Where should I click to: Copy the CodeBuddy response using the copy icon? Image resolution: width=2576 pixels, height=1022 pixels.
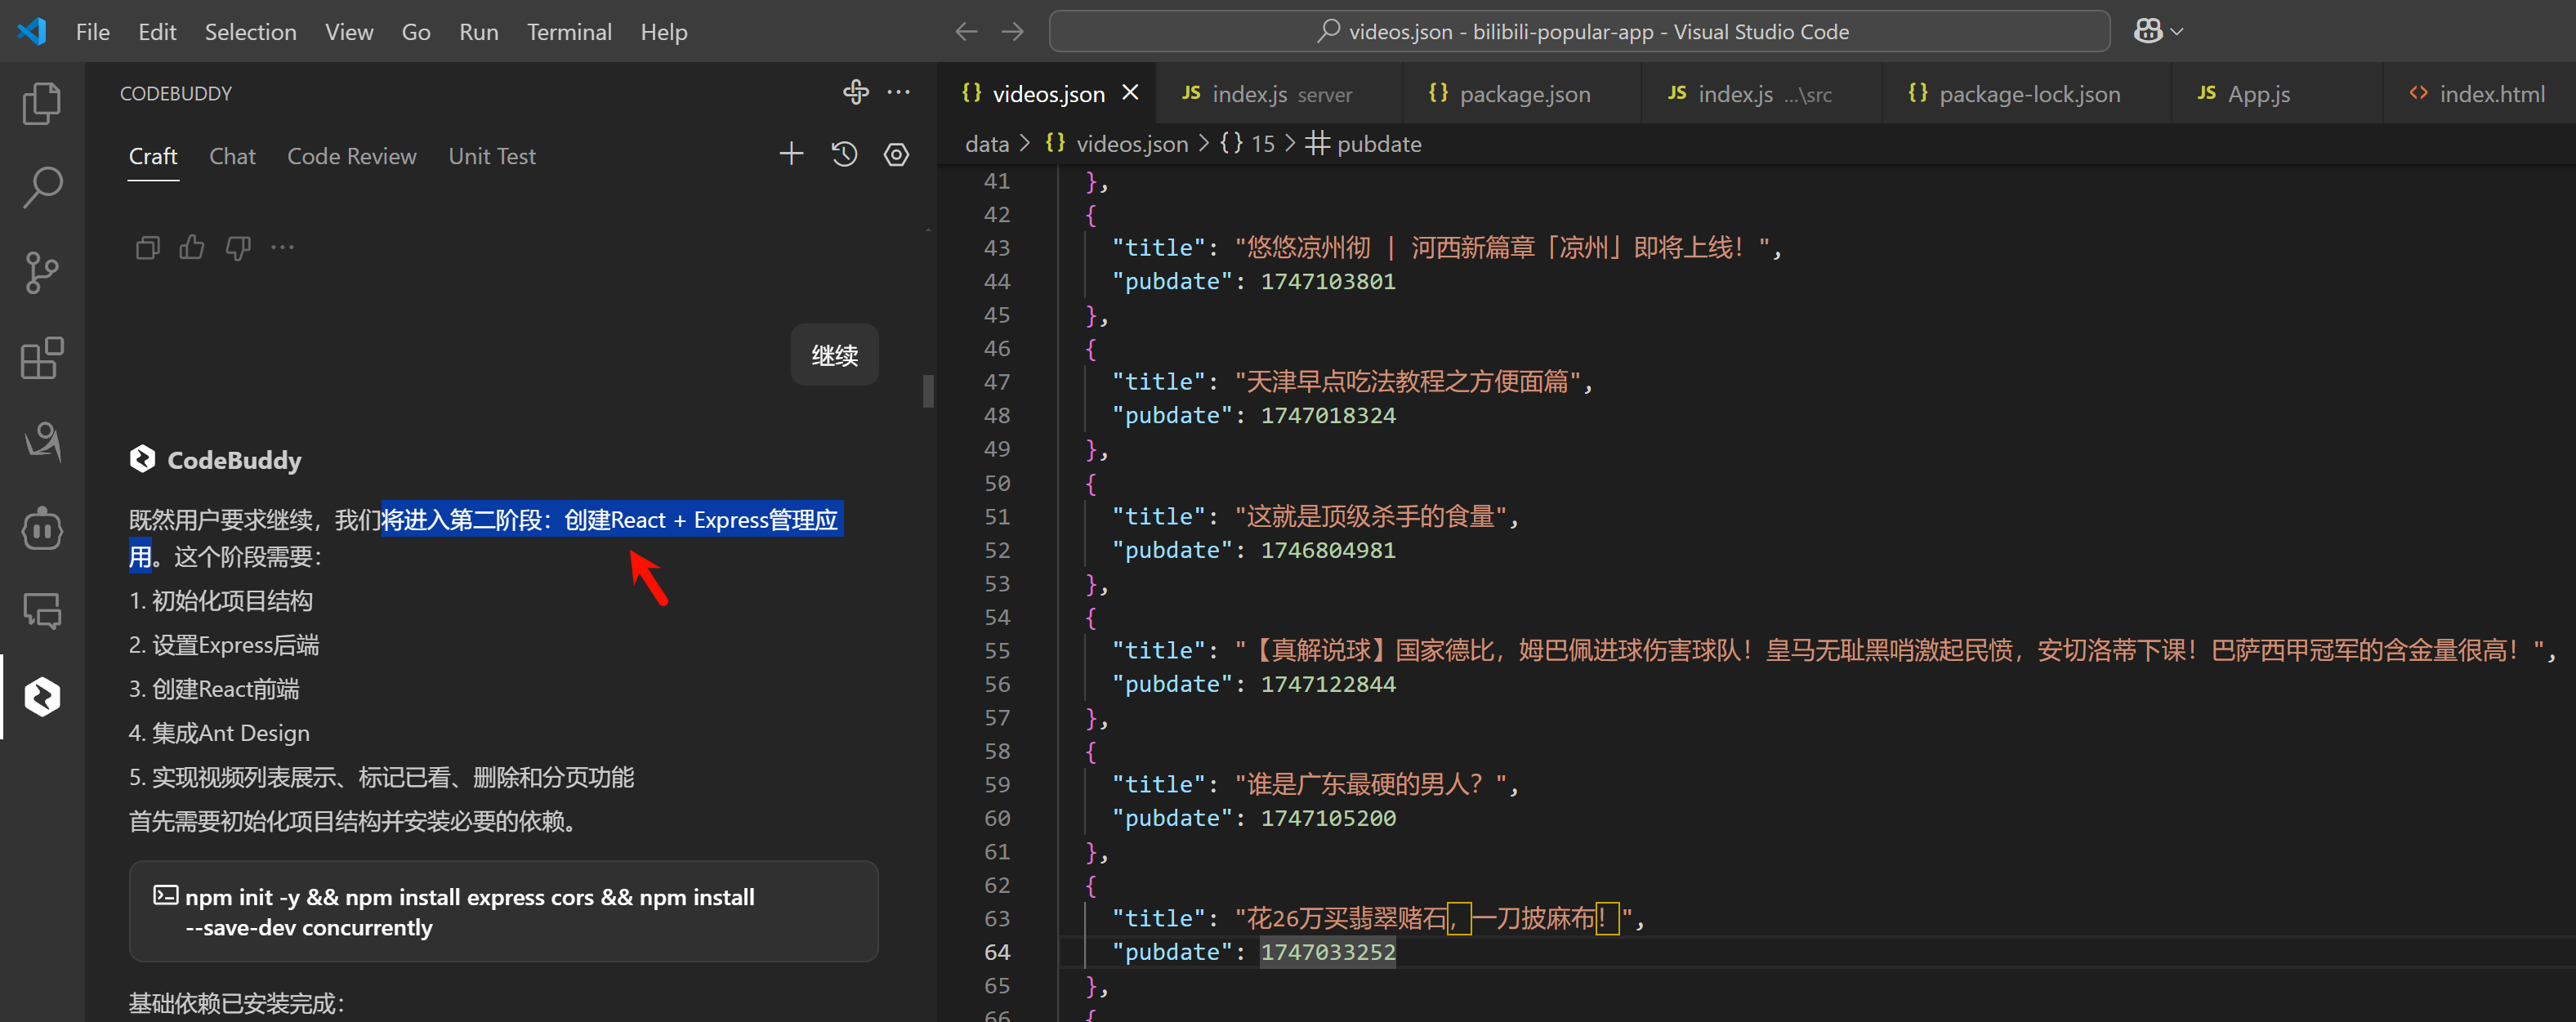click(147, 247)
